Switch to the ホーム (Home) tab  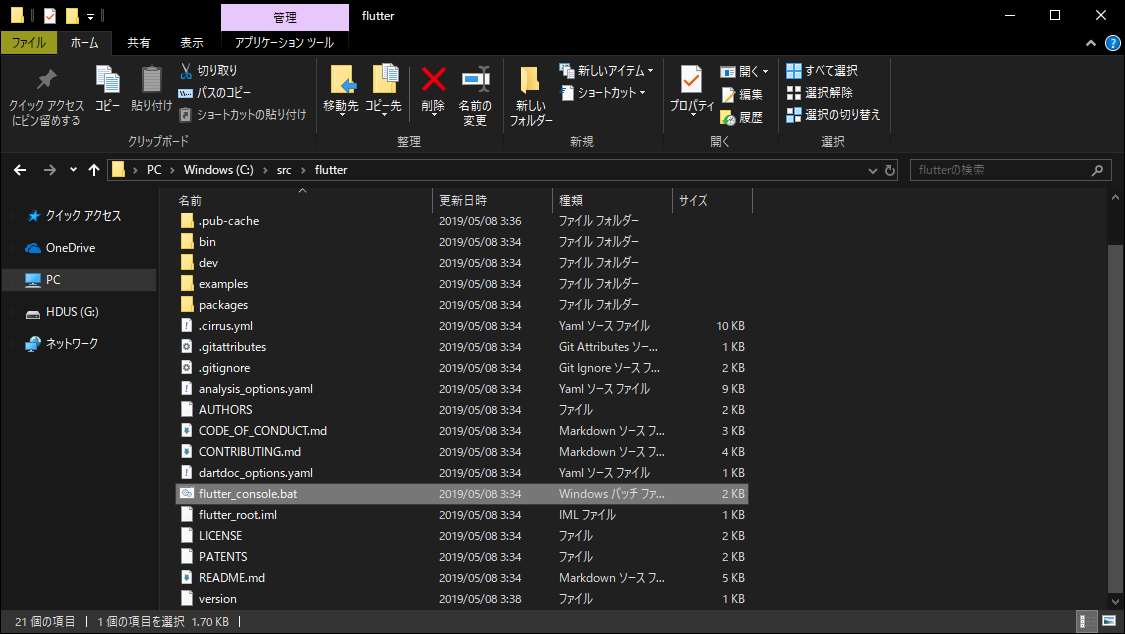tap(84, 42)
